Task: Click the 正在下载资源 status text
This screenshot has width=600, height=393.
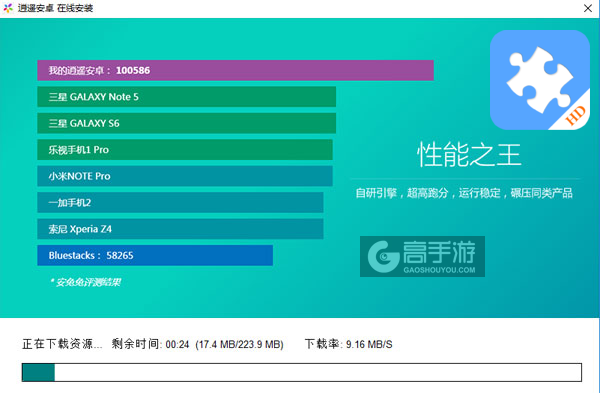Action: tap(62, 344)
